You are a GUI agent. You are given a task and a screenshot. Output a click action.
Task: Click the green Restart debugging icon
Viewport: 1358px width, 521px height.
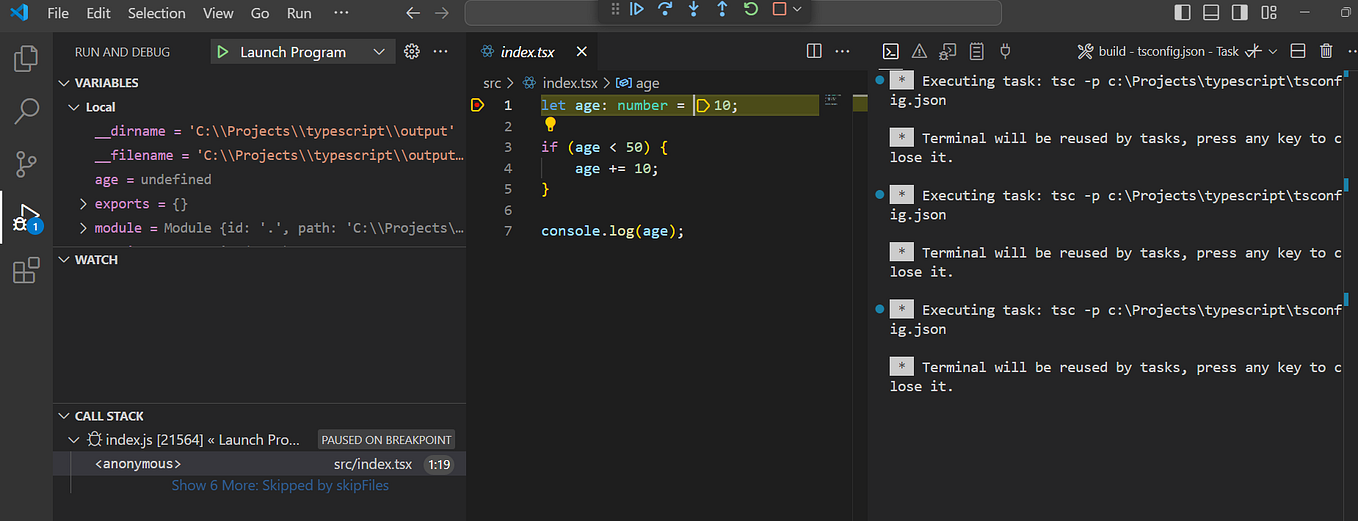coord(750,9)
